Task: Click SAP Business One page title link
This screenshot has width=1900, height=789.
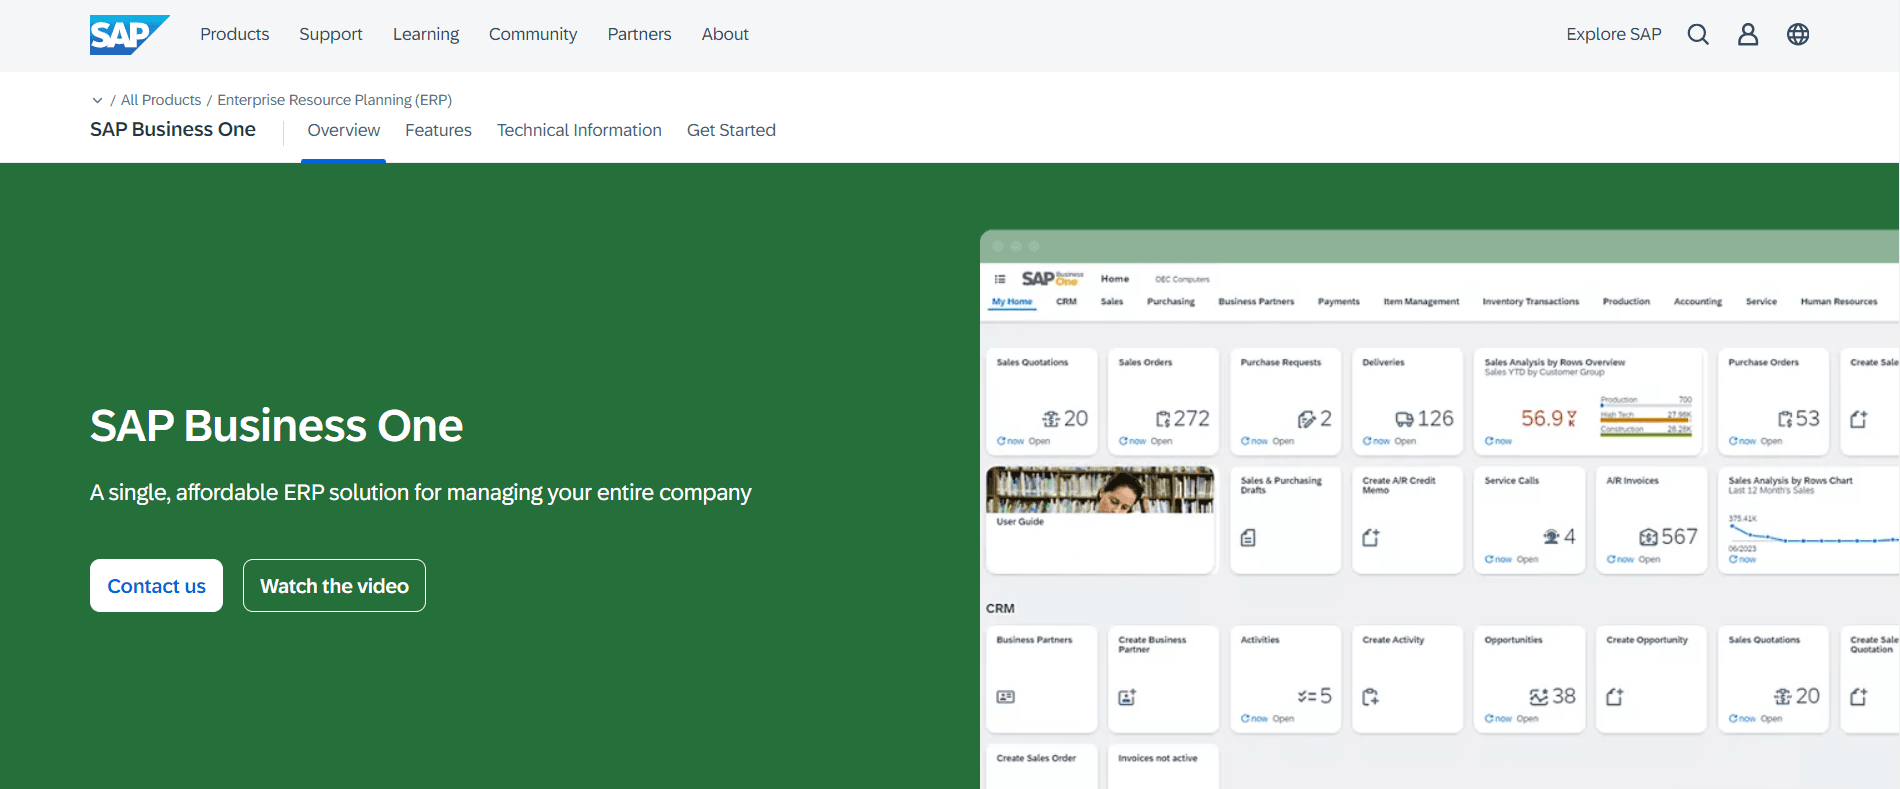Action: coord(173,129)
